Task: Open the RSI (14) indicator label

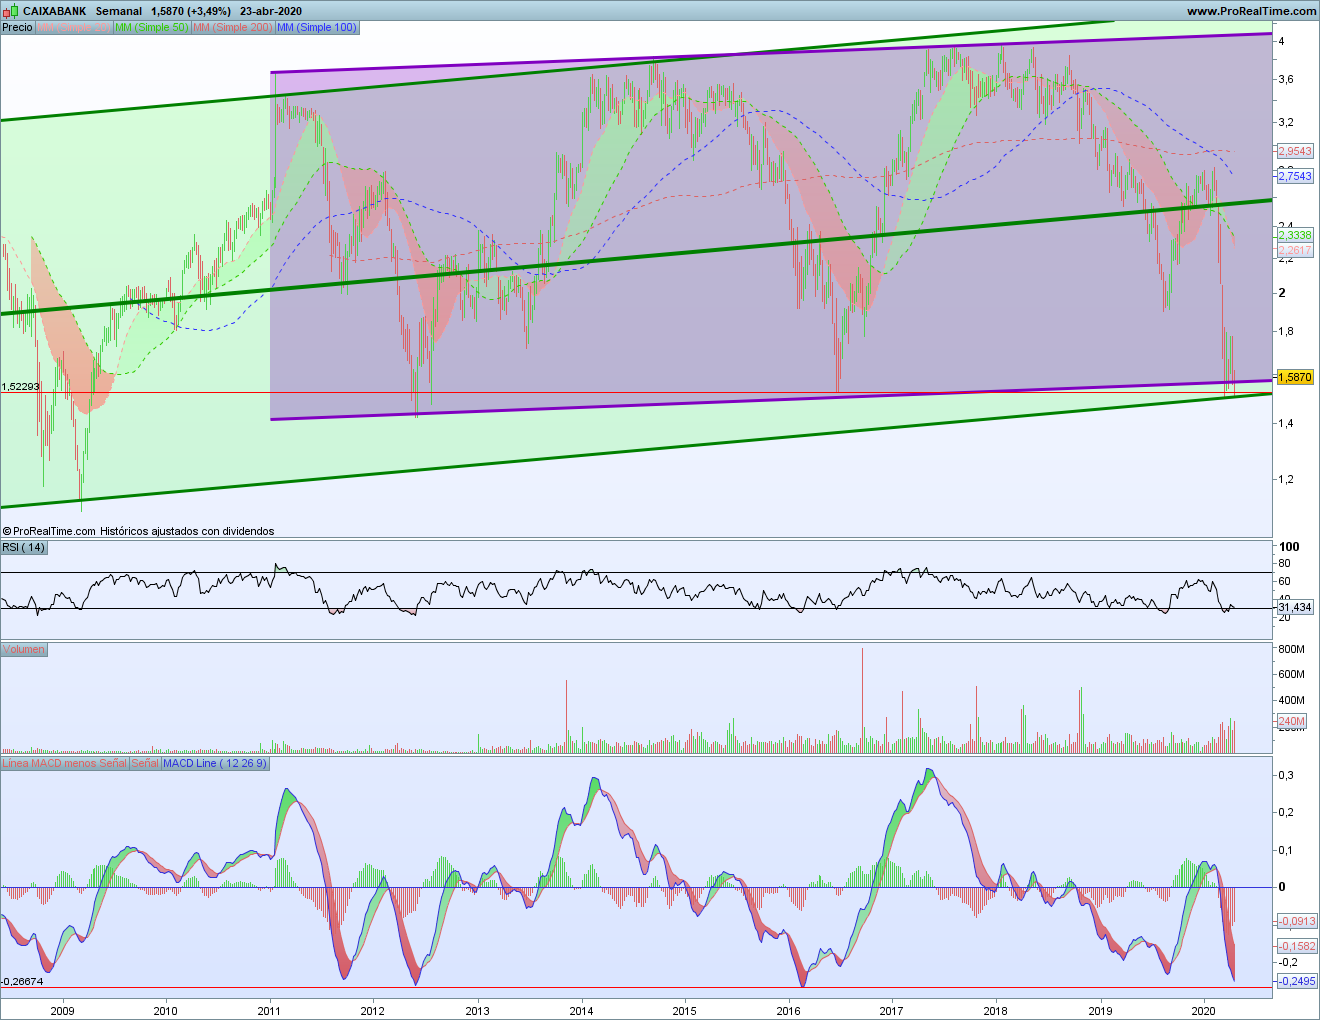Action: [24, 547]
